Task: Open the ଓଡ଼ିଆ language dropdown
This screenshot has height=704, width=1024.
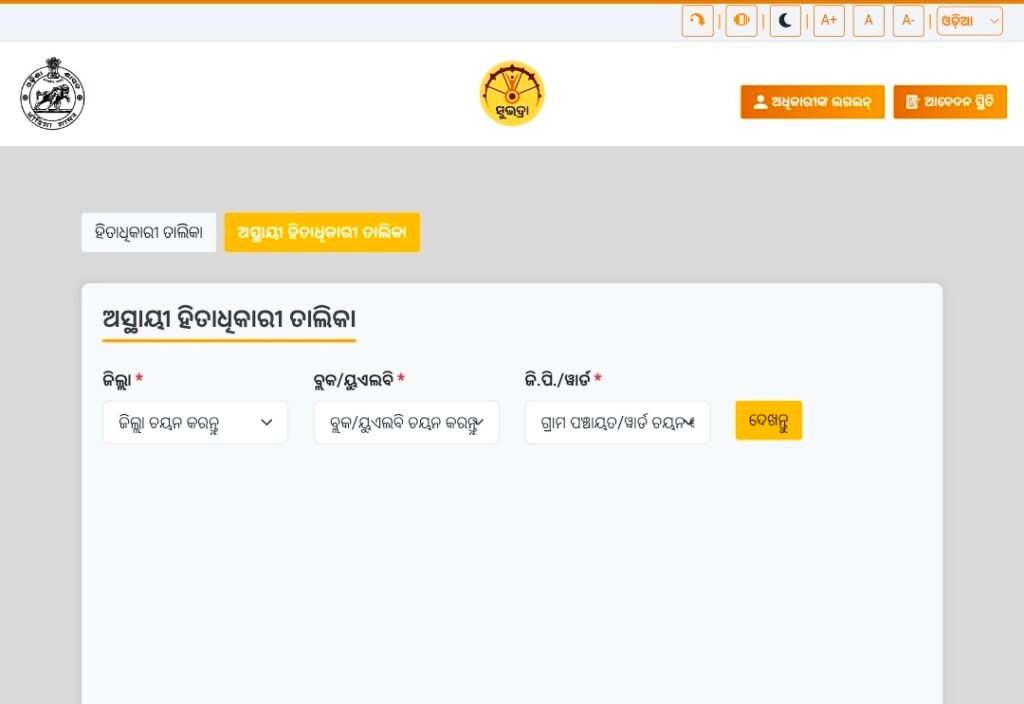Action: (969, 21)
